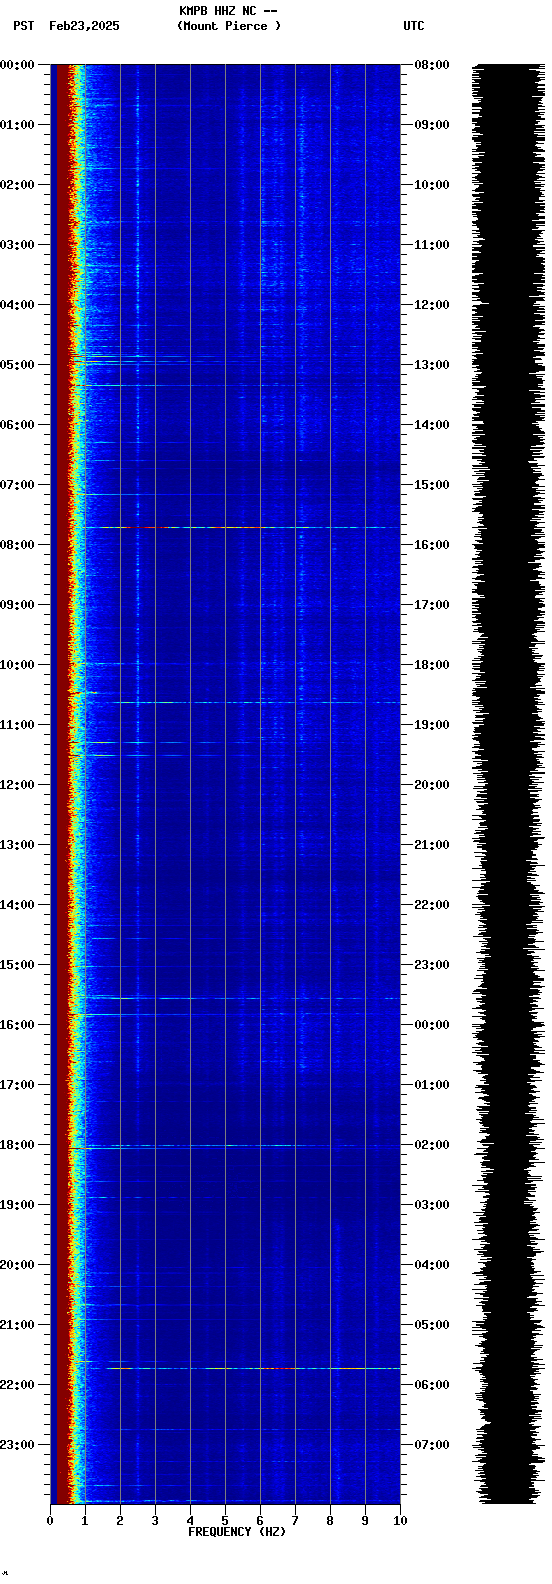Click the '1' Hz frequency tick label

pos(85,1521)
